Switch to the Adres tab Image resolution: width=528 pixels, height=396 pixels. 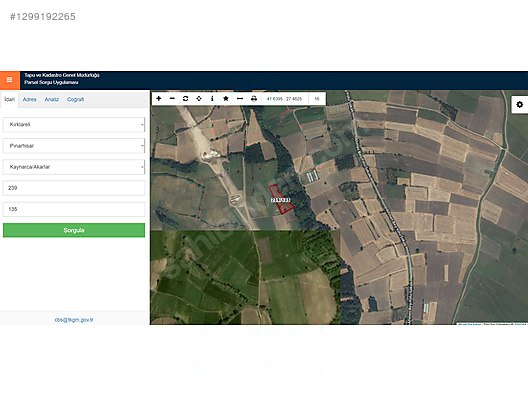click(30, 99)
